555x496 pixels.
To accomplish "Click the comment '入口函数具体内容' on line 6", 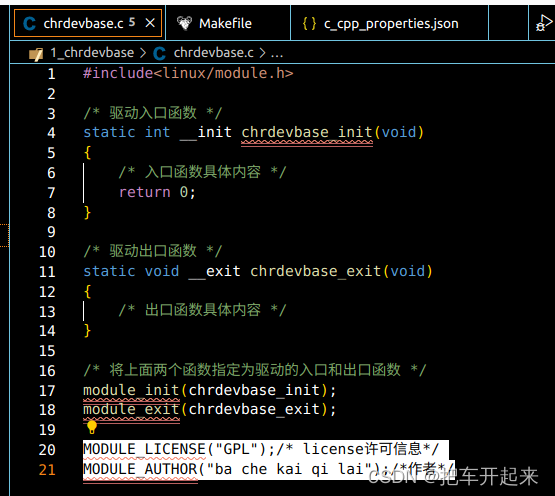I will 203,172.
